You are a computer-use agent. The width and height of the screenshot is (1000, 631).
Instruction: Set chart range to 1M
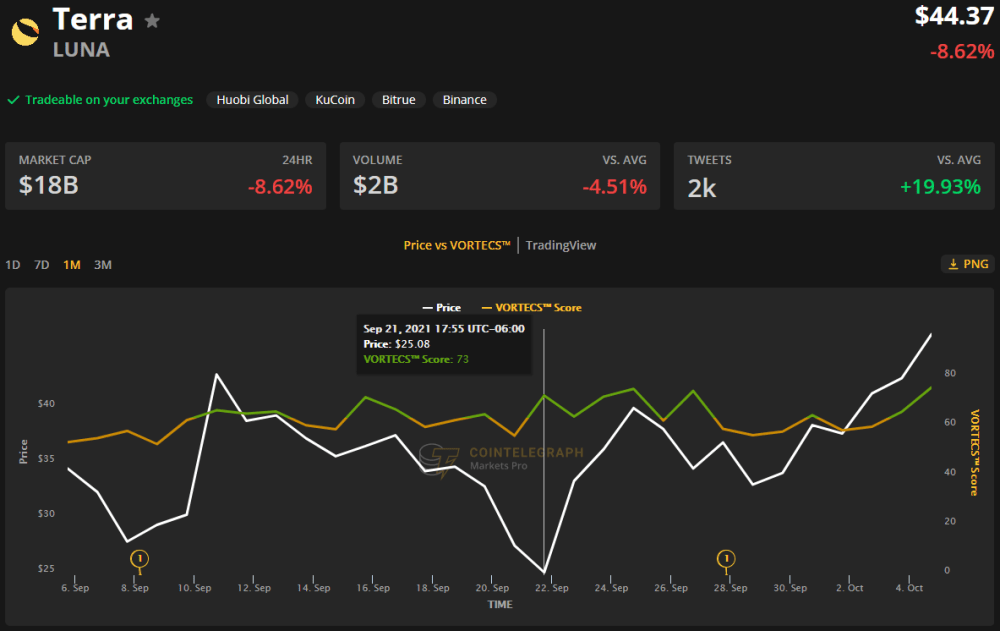click(71, 265)
